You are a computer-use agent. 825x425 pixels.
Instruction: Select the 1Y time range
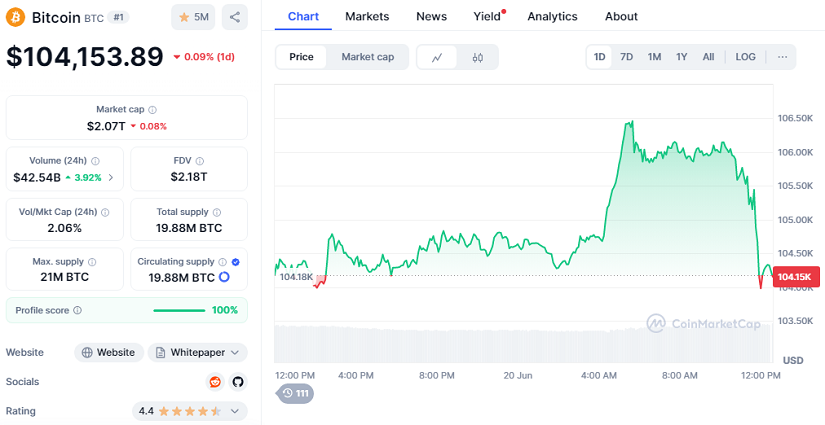tap(681, 57)
